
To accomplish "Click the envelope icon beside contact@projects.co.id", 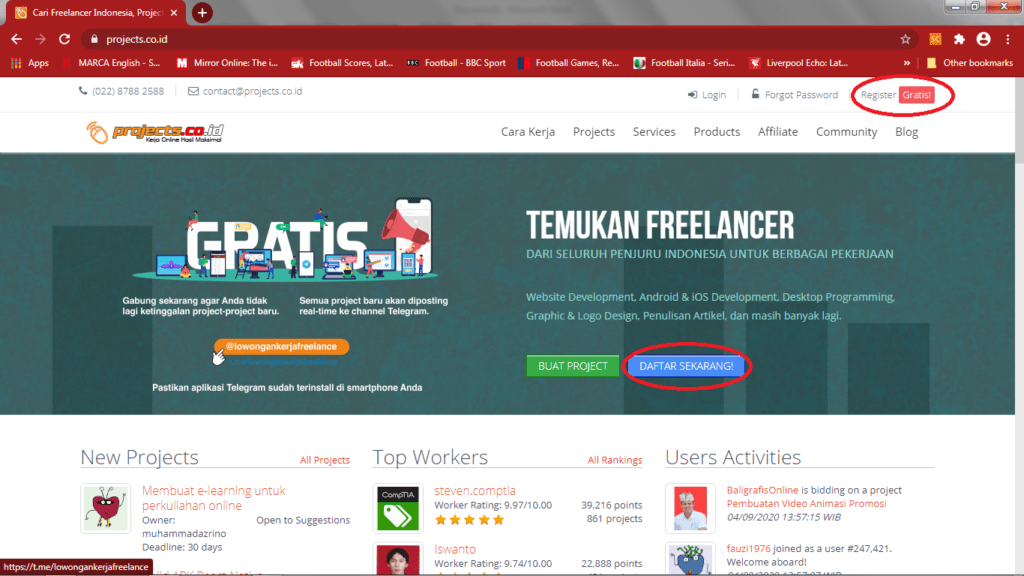I will coord(194,91).
